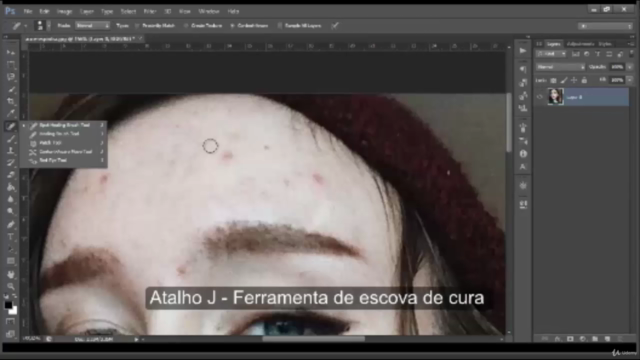The image size is (640, 360).
Task: Turn layer filtering on or off
Action: click(x=631, y=53)
